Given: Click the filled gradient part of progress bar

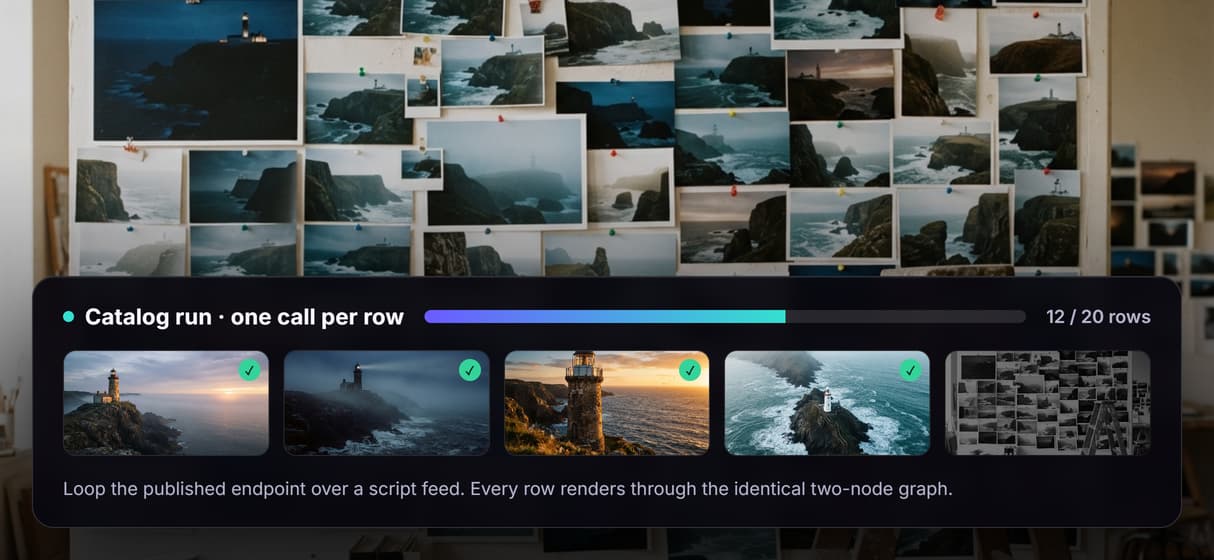Looking at the screenshot, I should pos(604,316).
